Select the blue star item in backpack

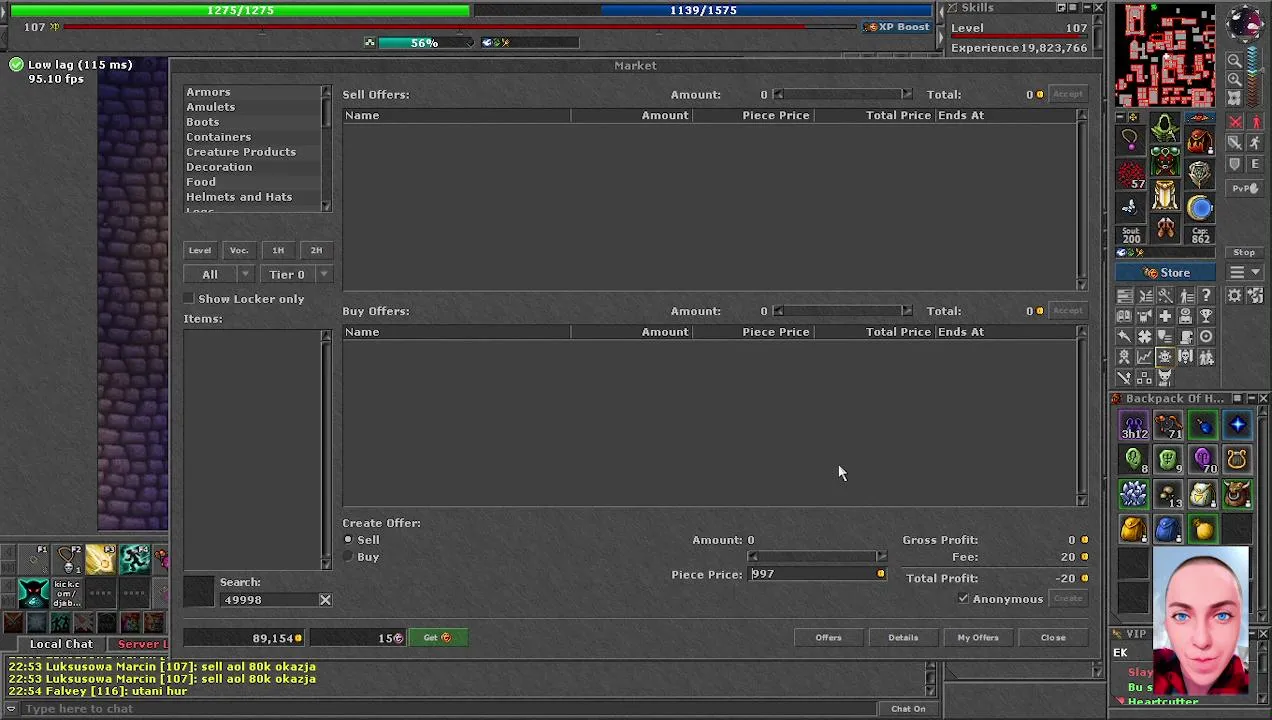[1238, 425]
